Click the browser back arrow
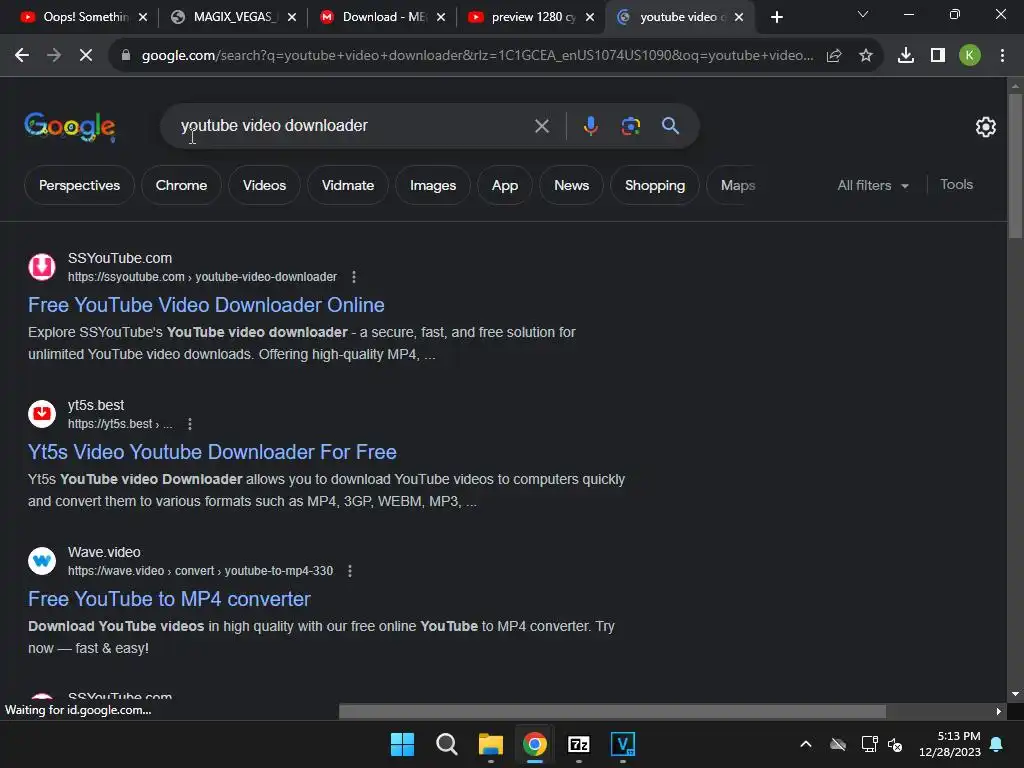 click(22, 56)
